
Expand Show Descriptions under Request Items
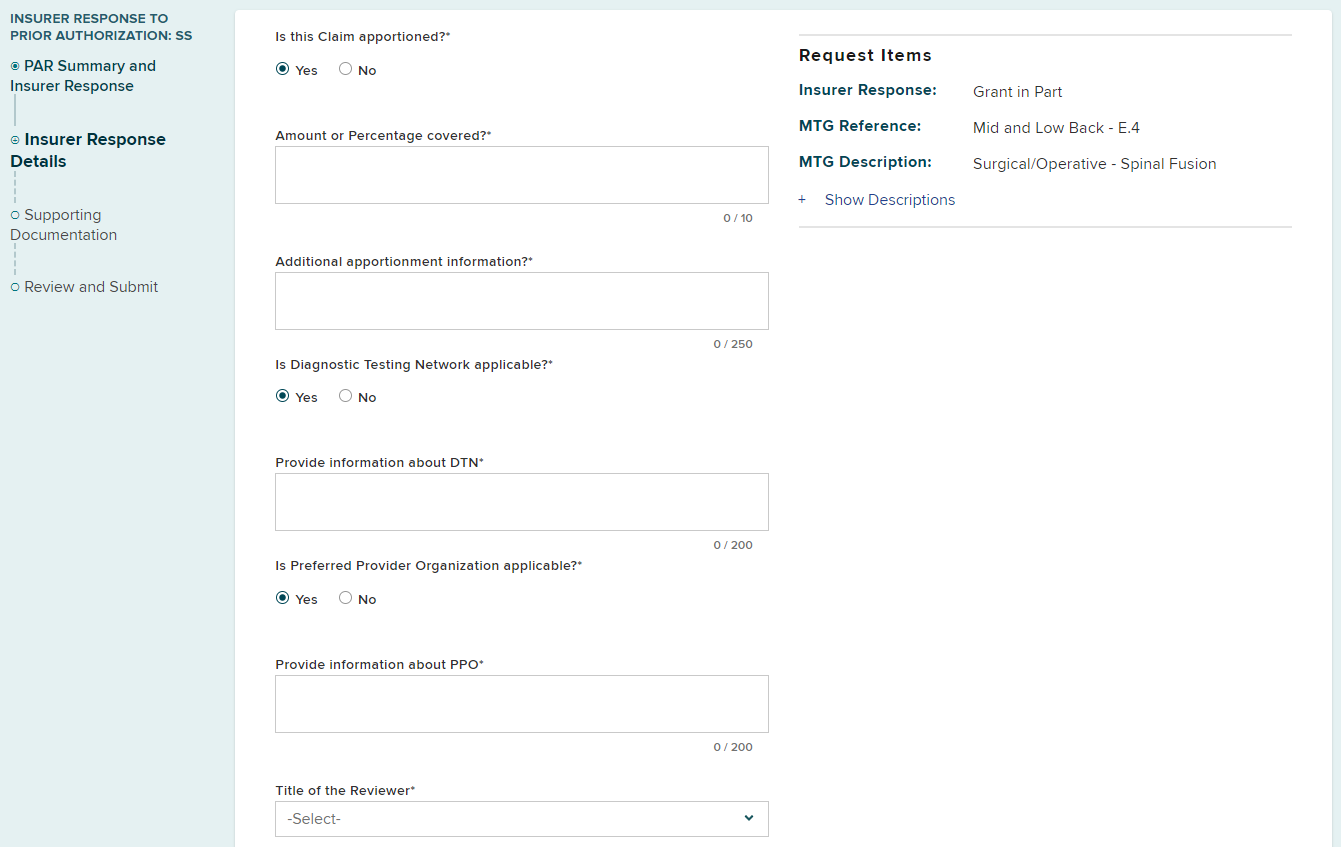pyautogui.click(x=889, y=200)
